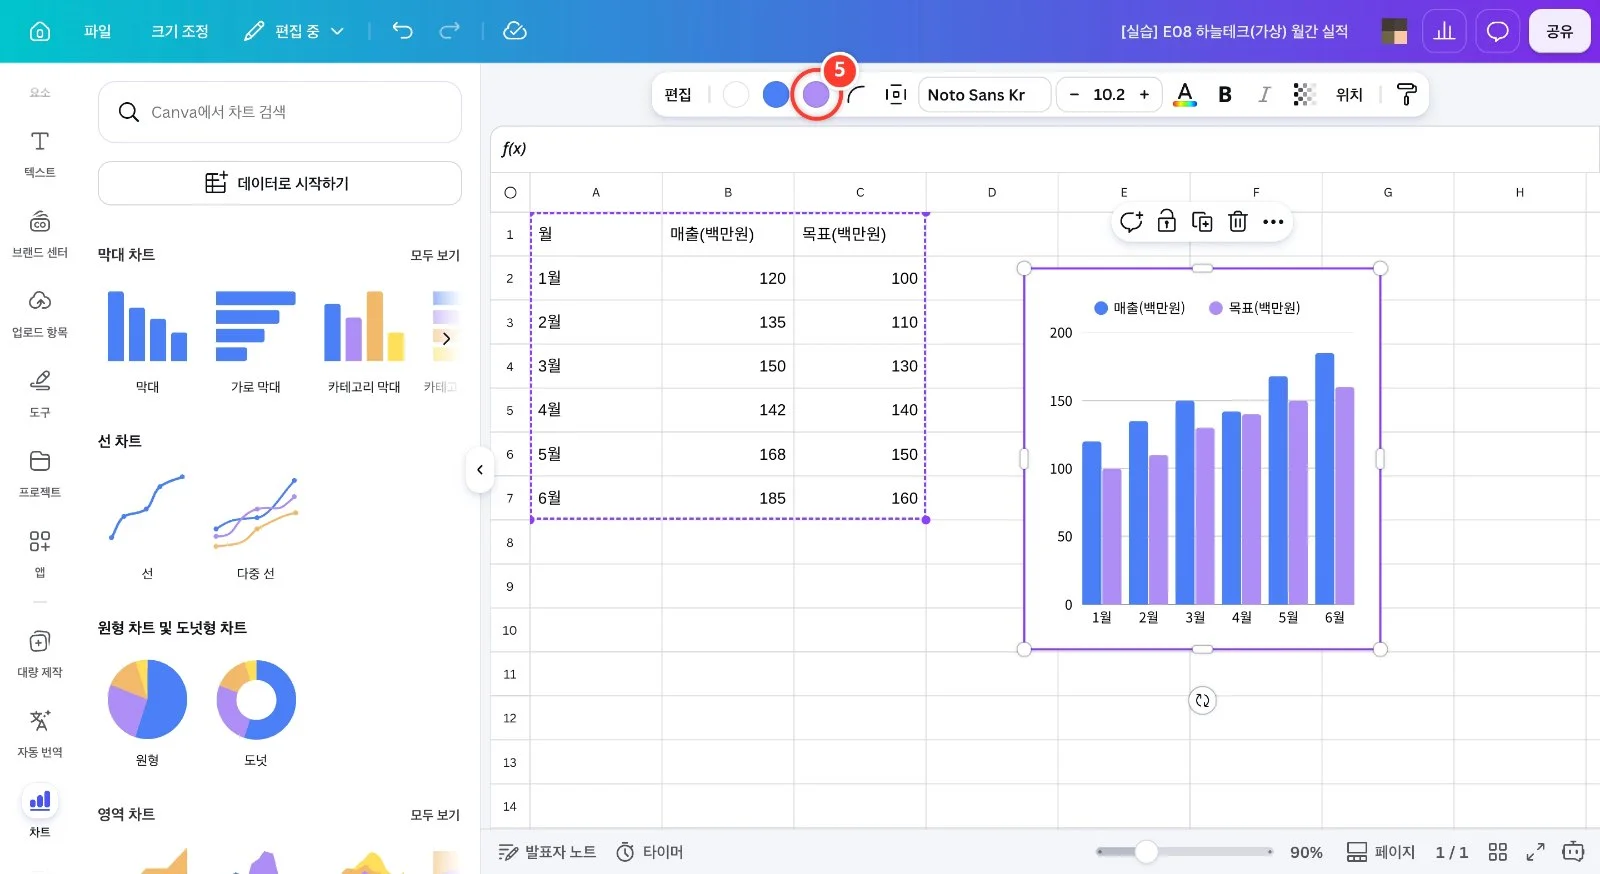Screen dimensions: 1600x874
Task: Insert the 막대 chart thumbnail
Action: 148,326
